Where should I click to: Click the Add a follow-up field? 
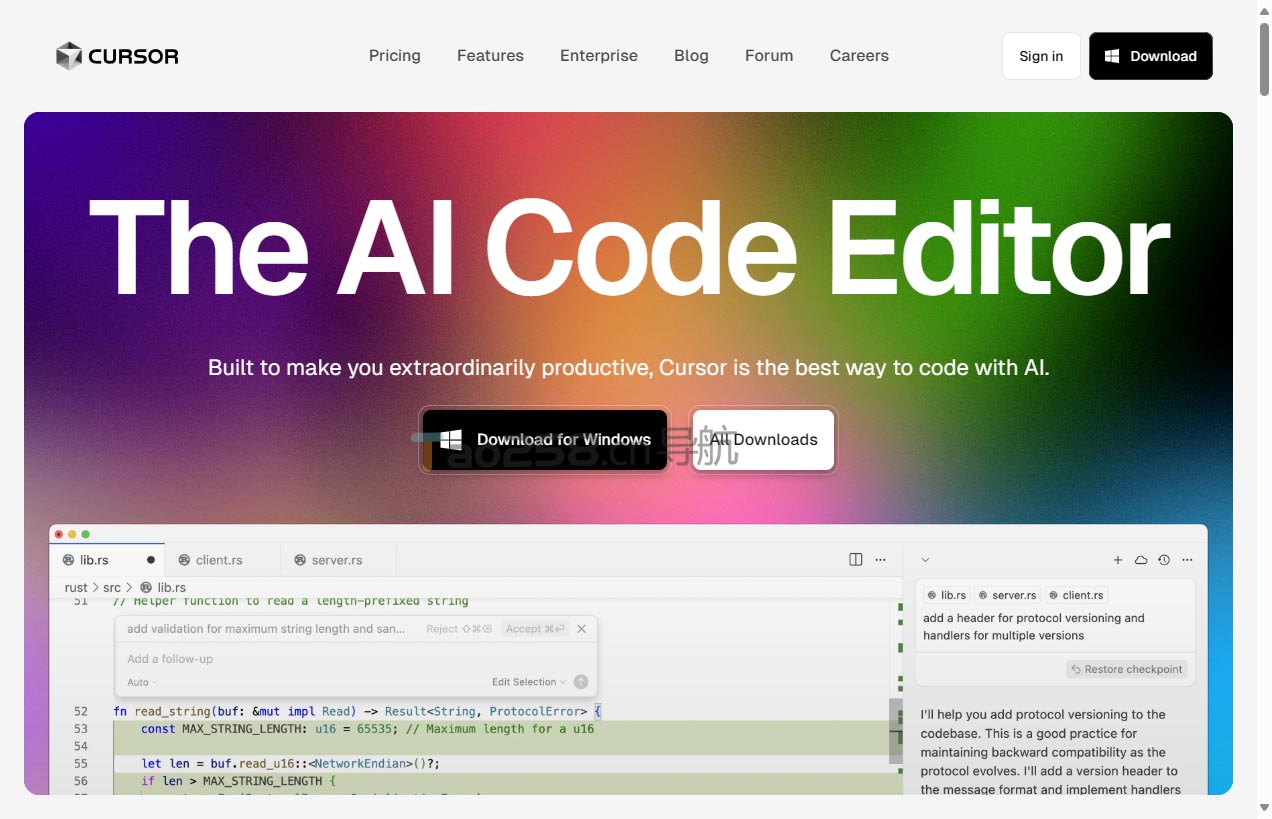(356, 659)
